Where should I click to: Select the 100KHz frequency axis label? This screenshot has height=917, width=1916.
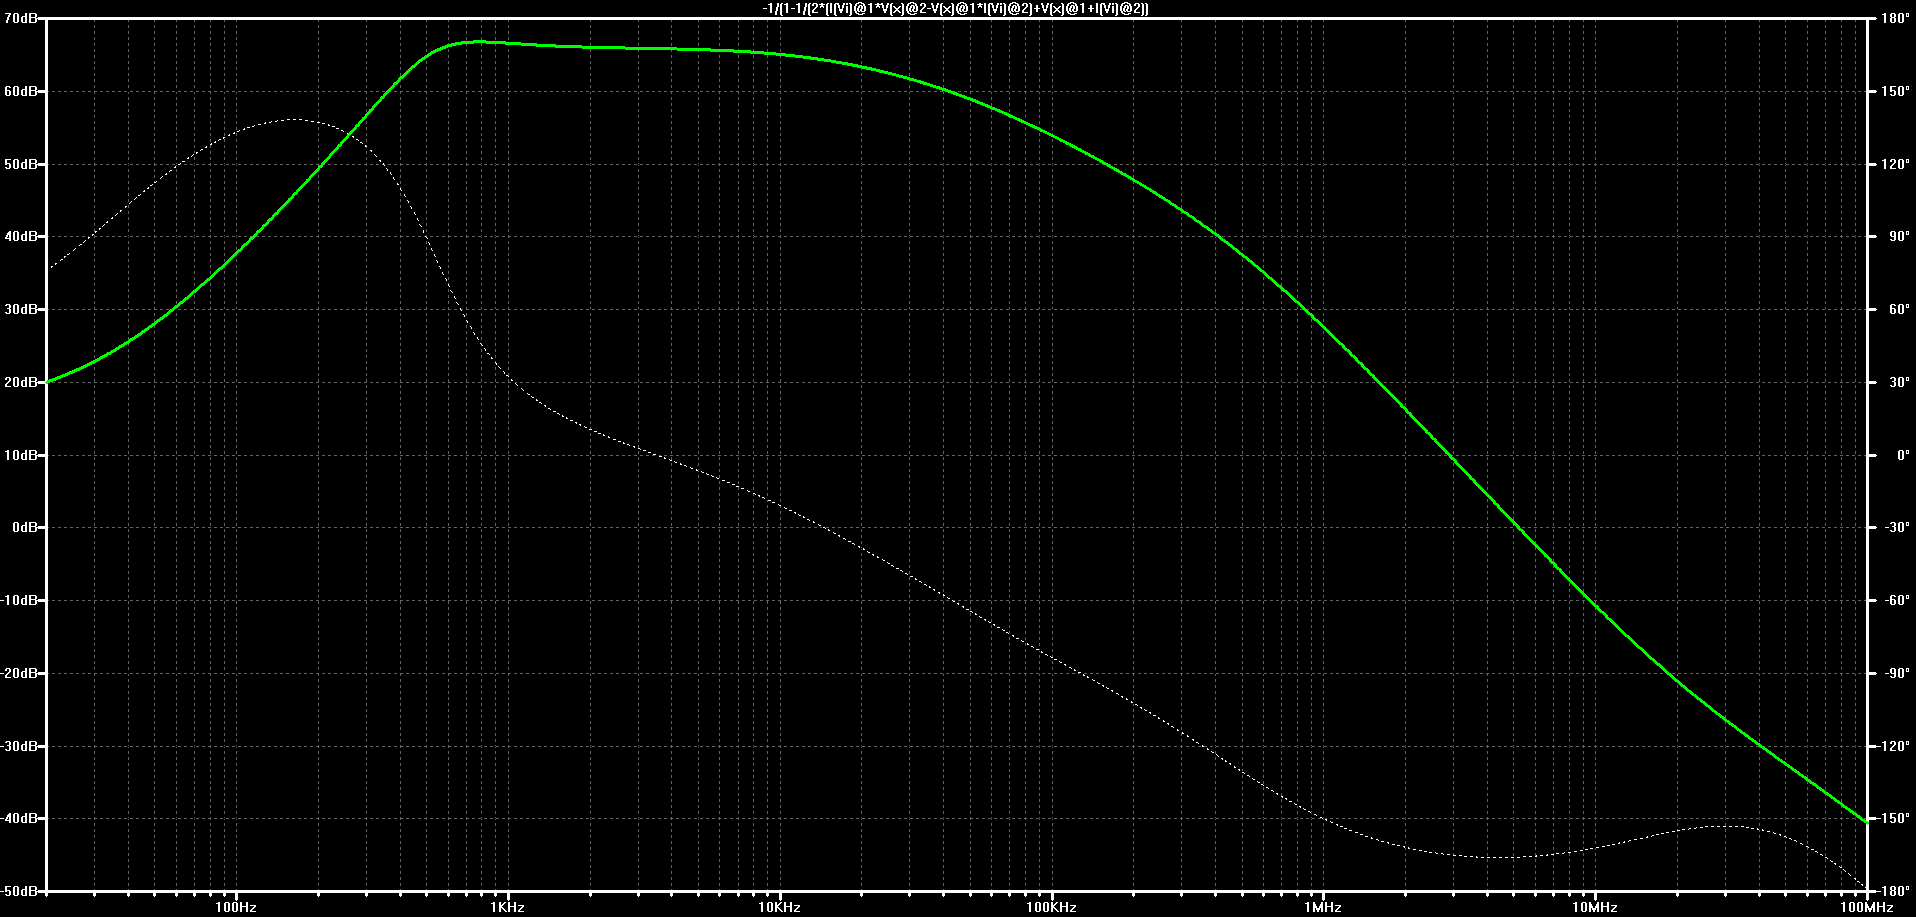[x=1051, y=907]
